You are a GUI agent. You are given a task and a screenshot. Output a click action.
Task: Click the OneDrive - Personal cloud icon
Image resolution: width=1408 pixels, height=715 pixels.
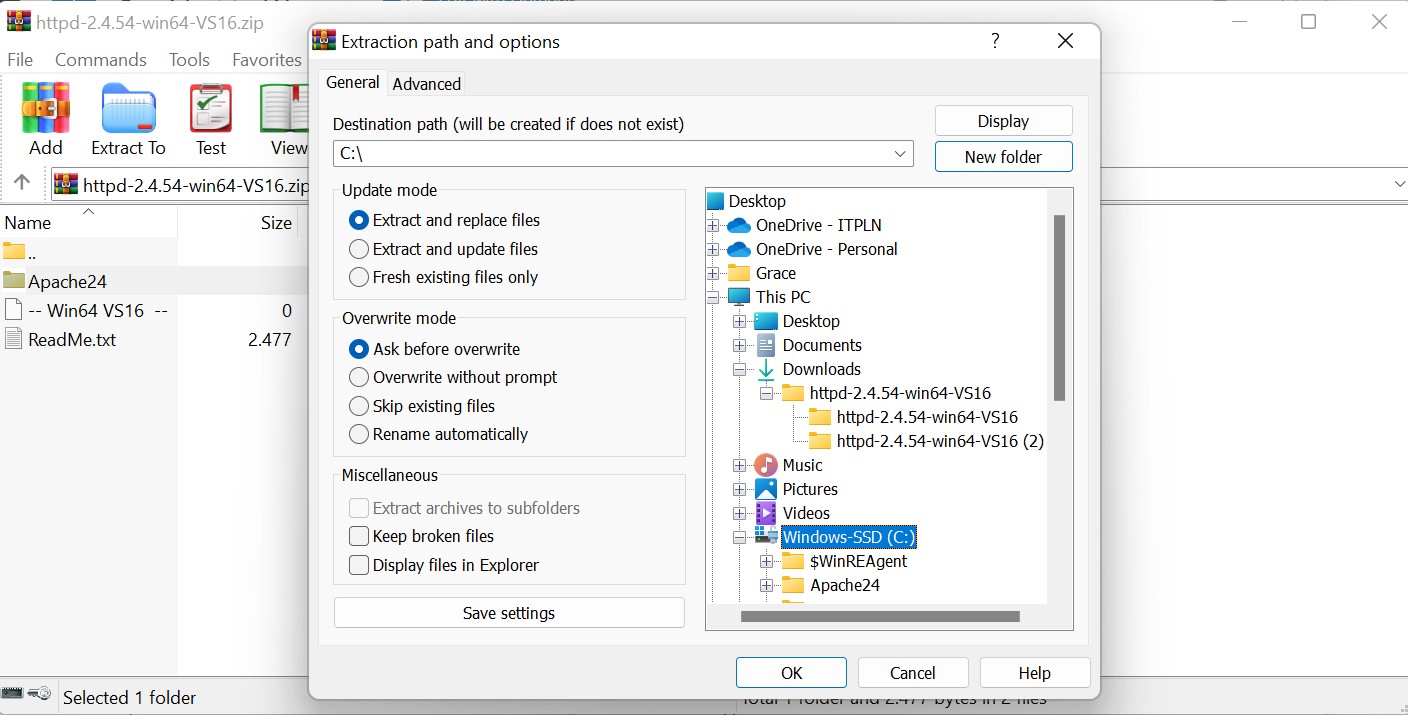click(739, 249)
